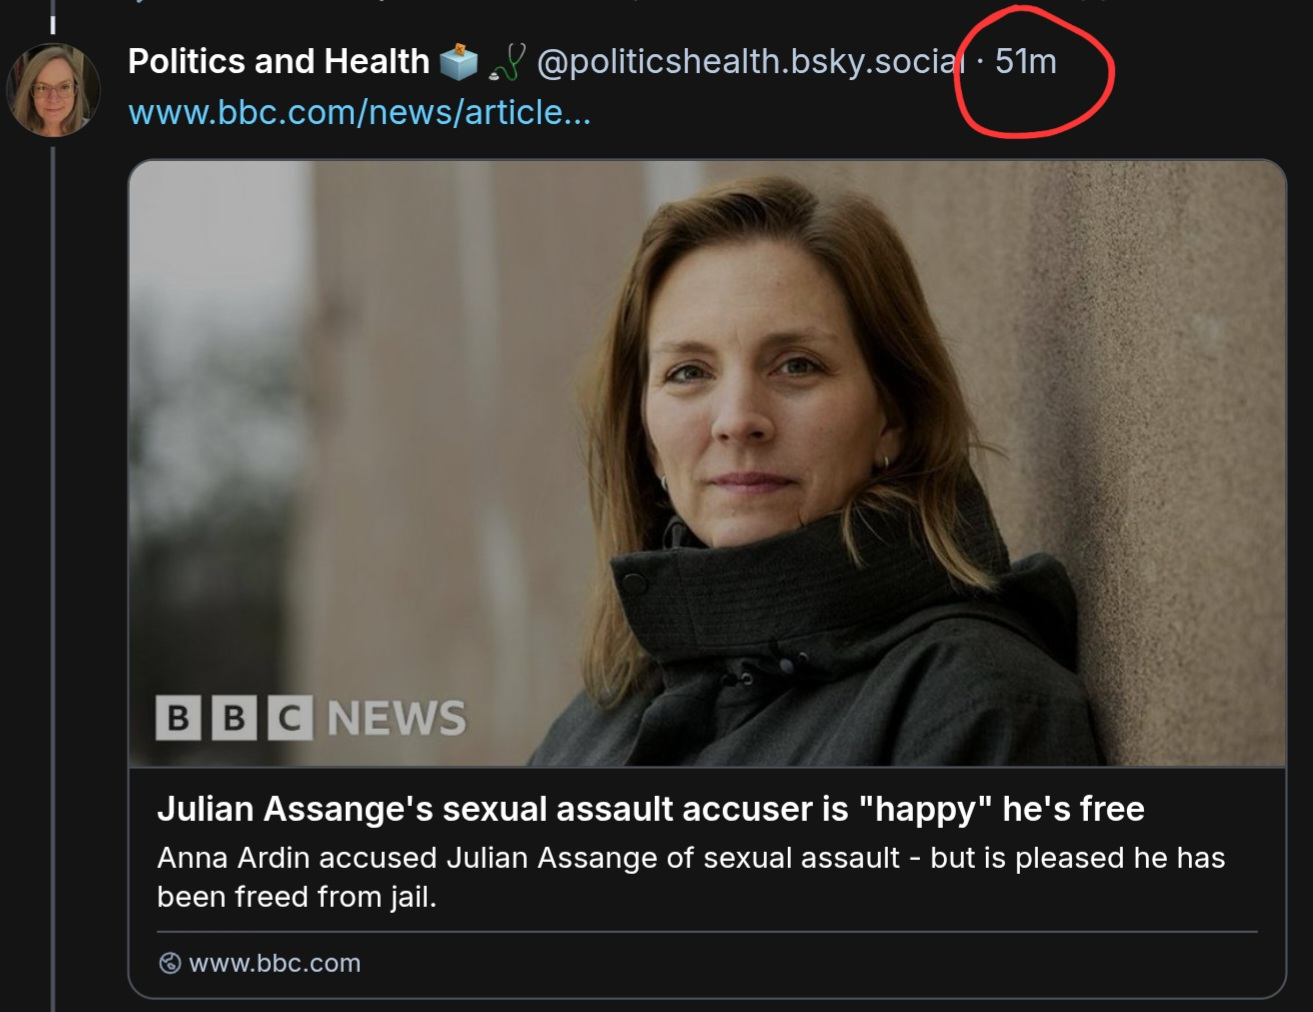The width and height of the screenshot is (1313, 1012).
Task: Click the "Politics and Health" display name
Action: 278,62
